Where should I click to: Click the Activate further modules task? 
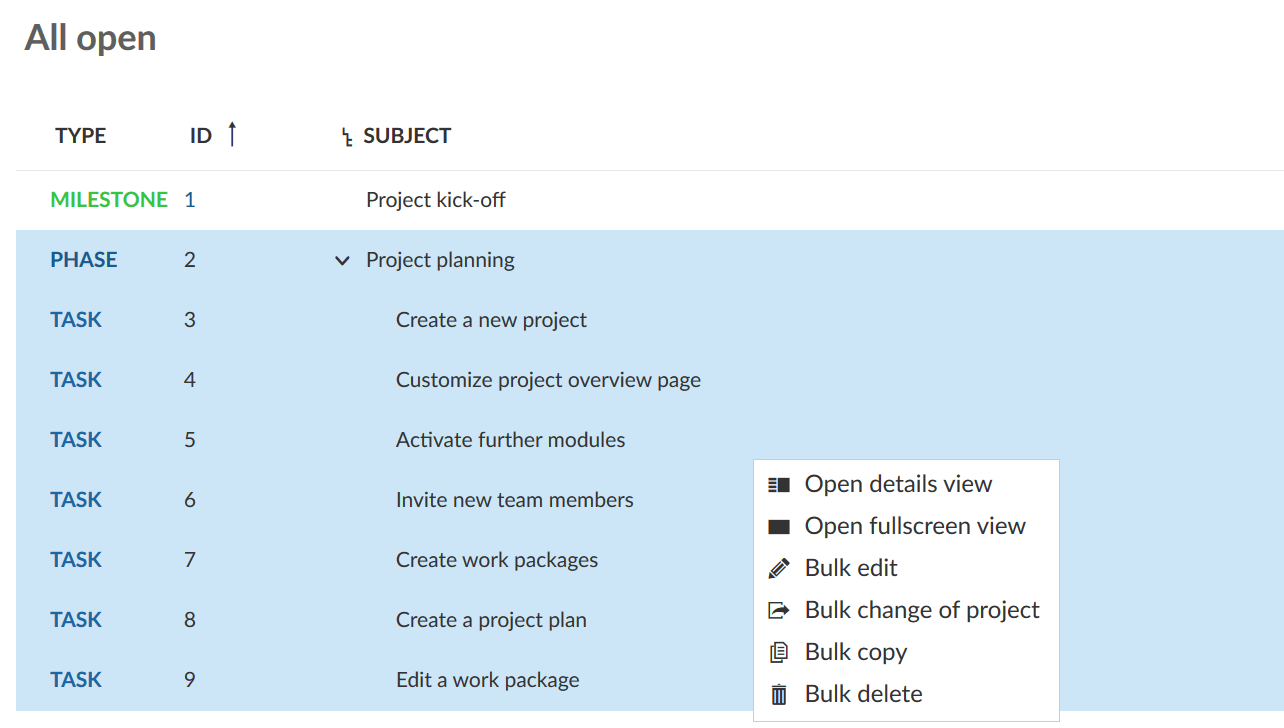pyautogui.click(x=510, y=440)
